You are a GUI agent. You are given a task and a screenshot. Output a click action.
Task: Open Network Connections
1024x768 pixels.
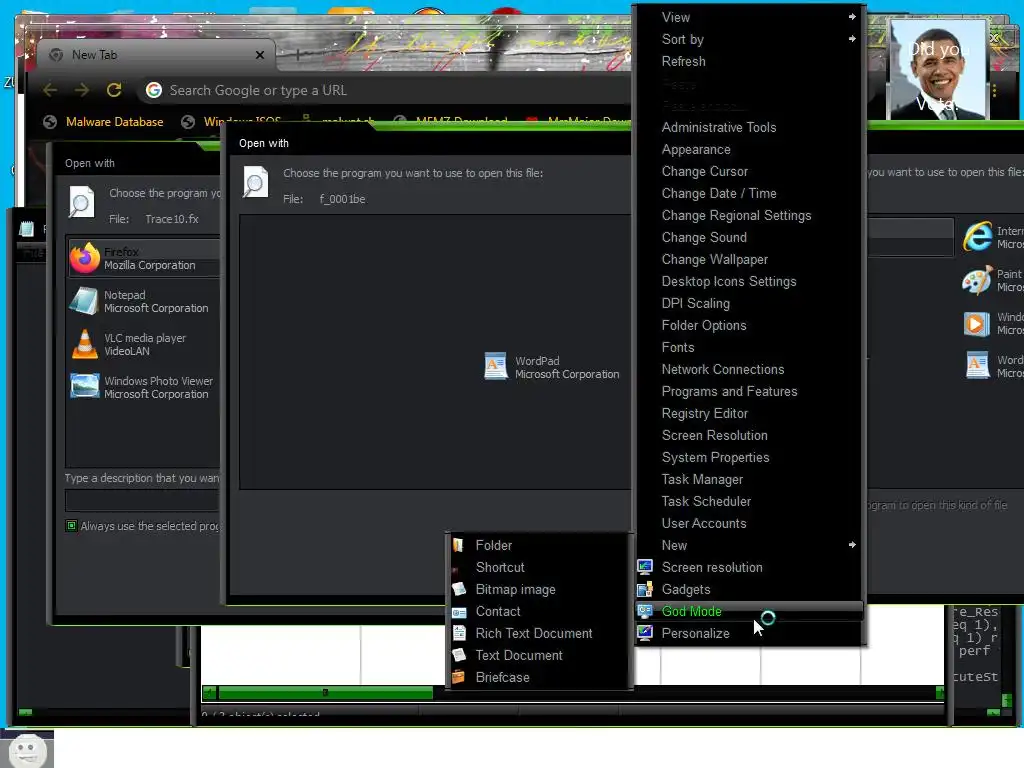click(749, 369)
